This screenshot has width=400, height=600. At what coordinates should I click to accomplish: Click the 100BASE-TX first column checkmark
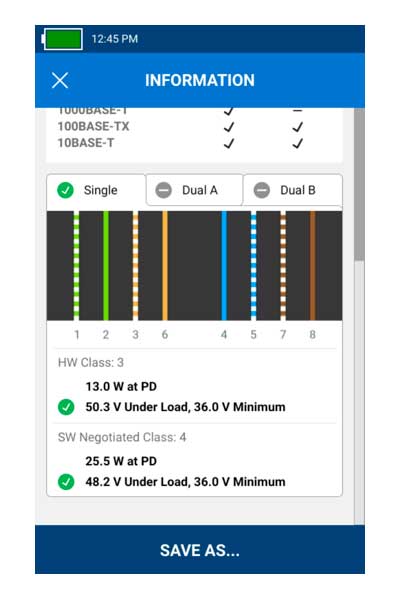point(229,127)
